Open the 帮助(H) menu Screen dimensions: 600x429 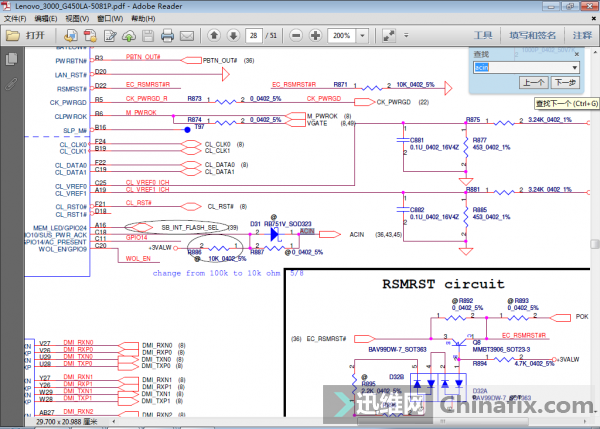click(143, 18)
